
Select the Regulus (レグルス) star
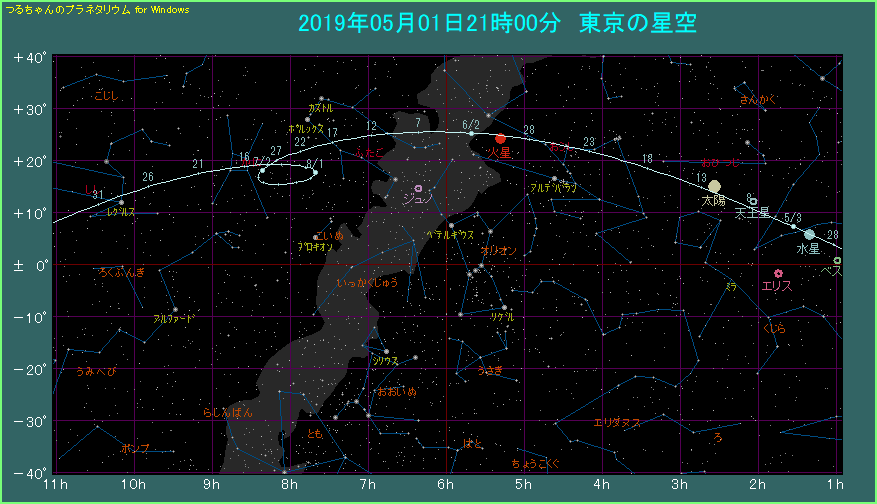[x=122, y=203]
